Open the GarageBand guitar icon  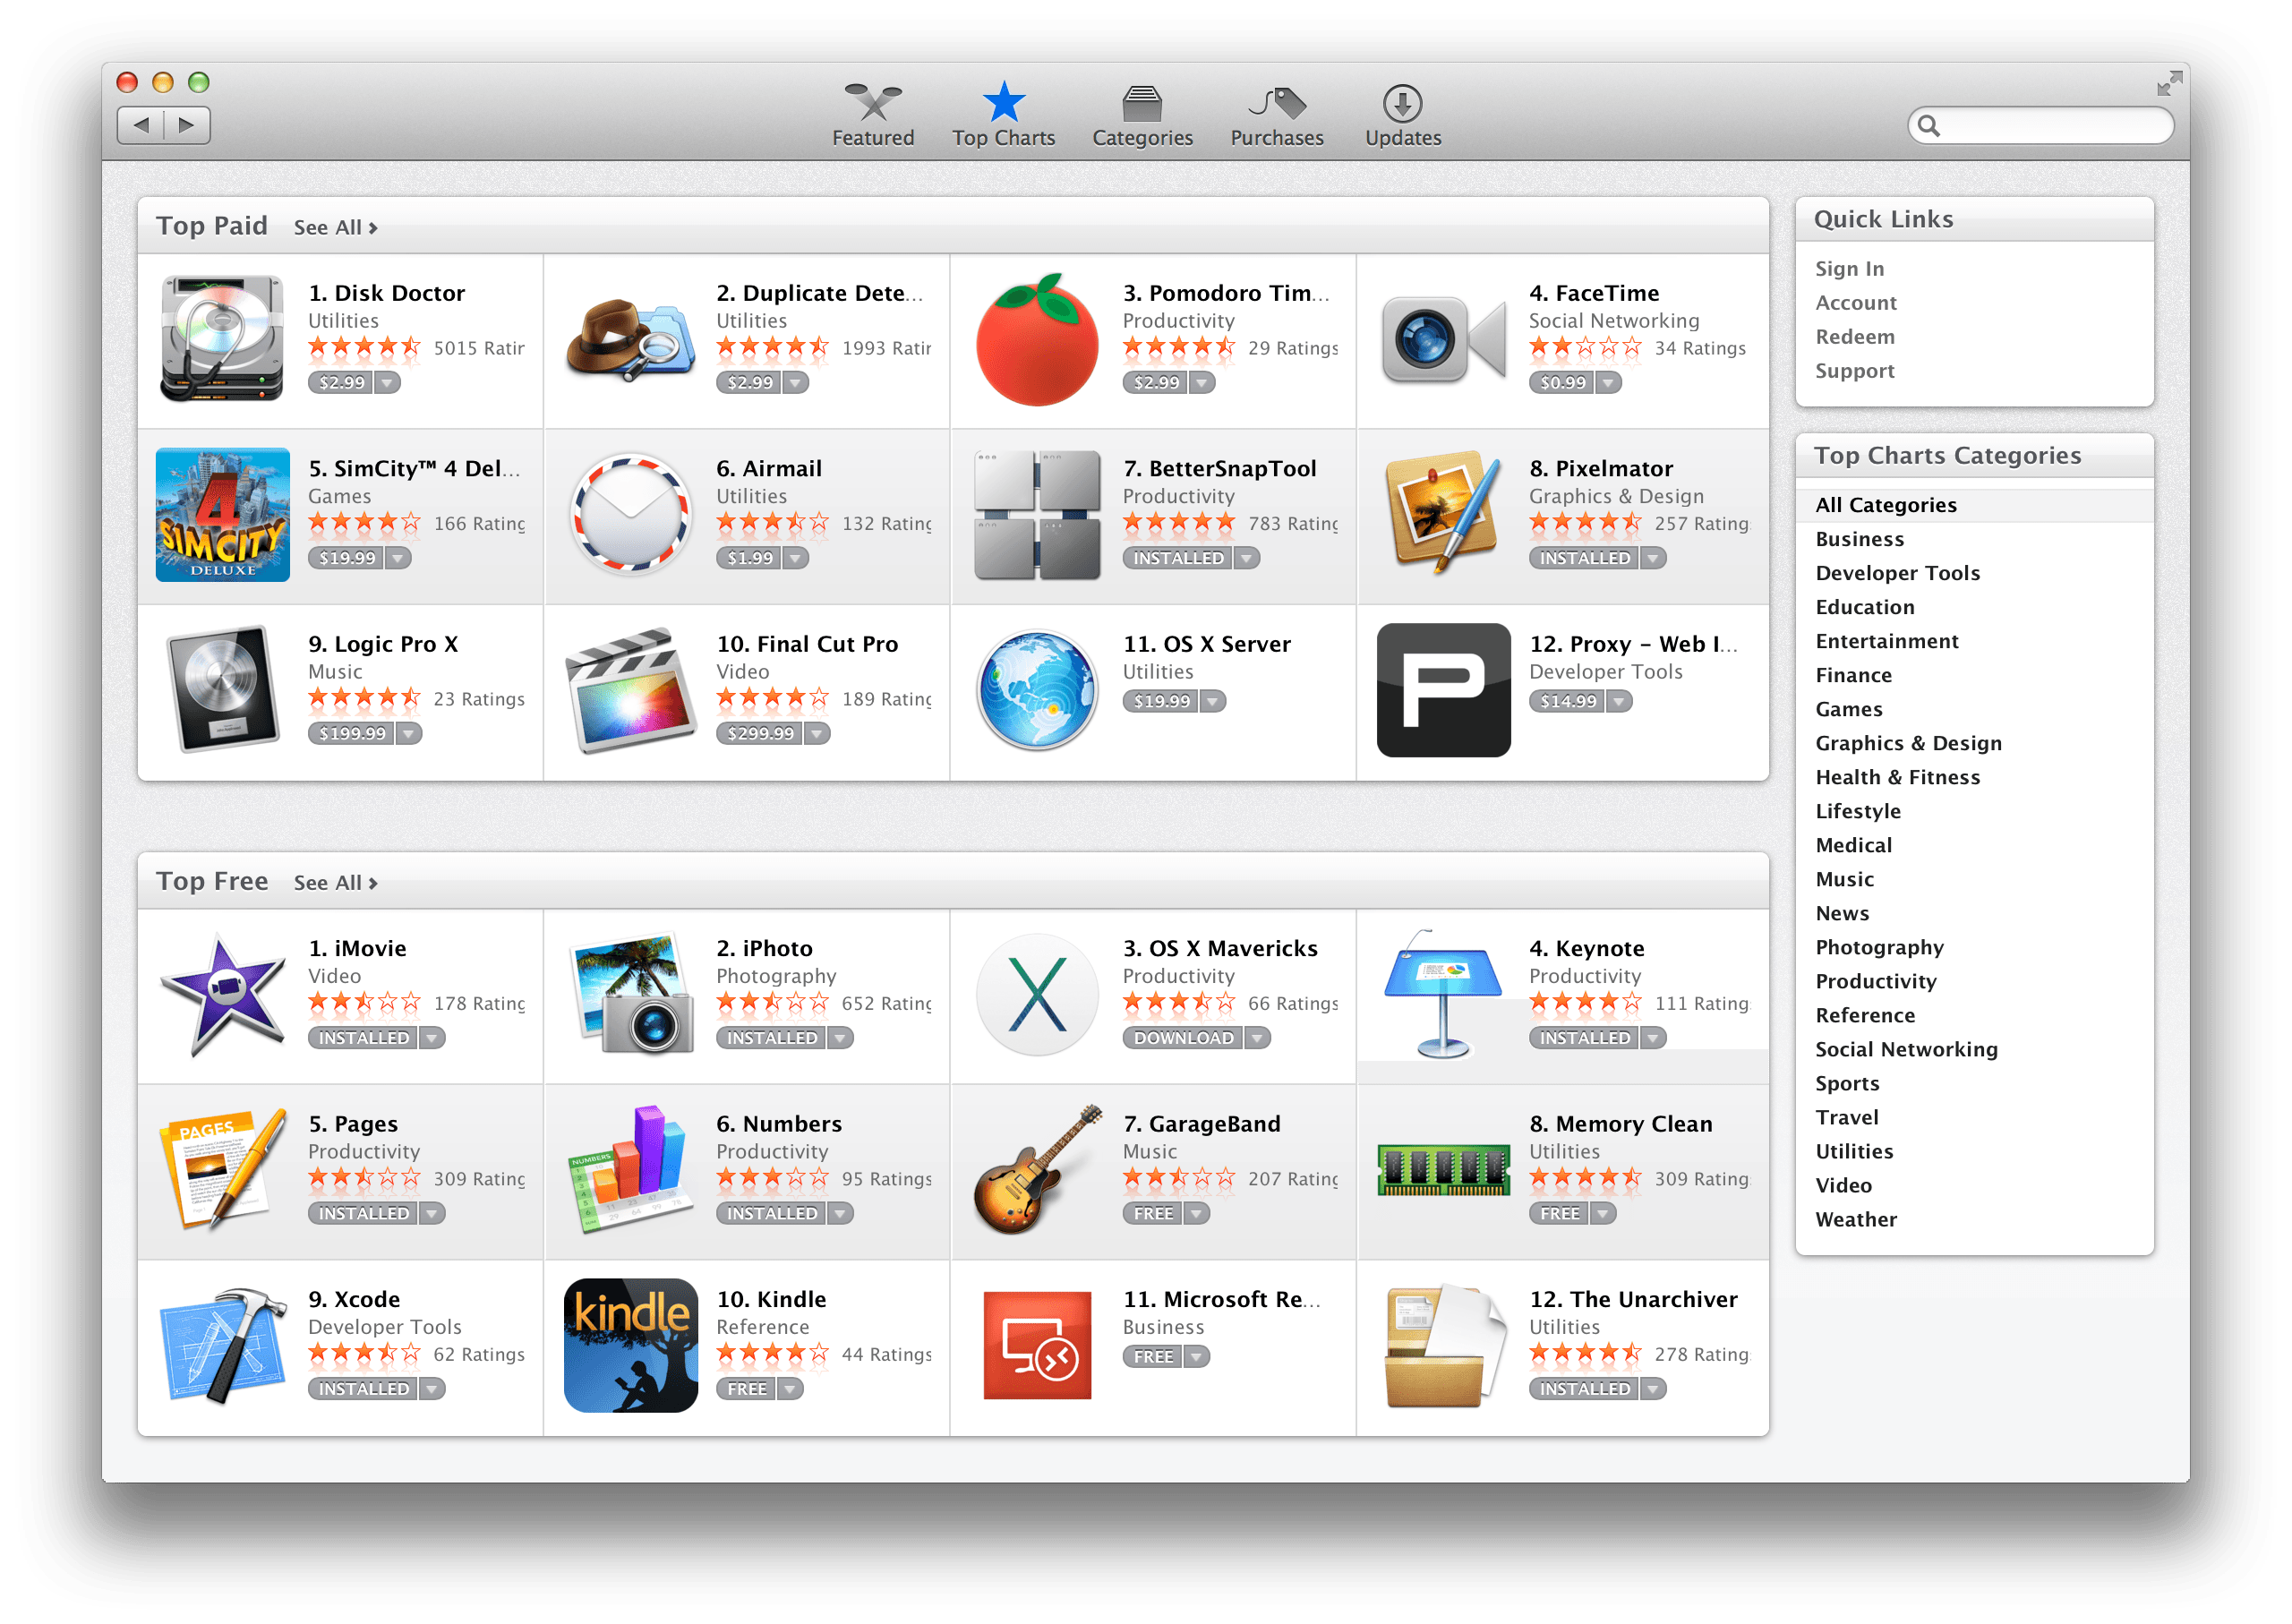tap(1036, 1170)
